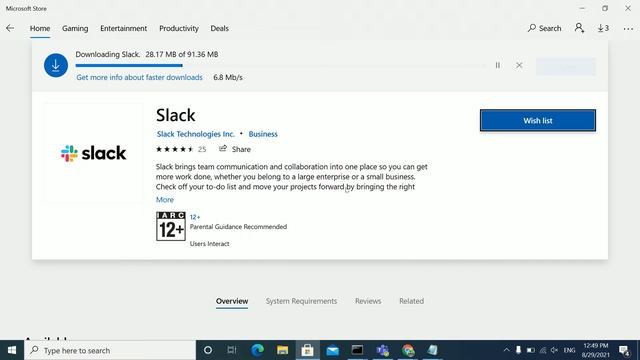Click ENG language indicator
This screenshot has width=640, height=360.
(x=569, y=350)
